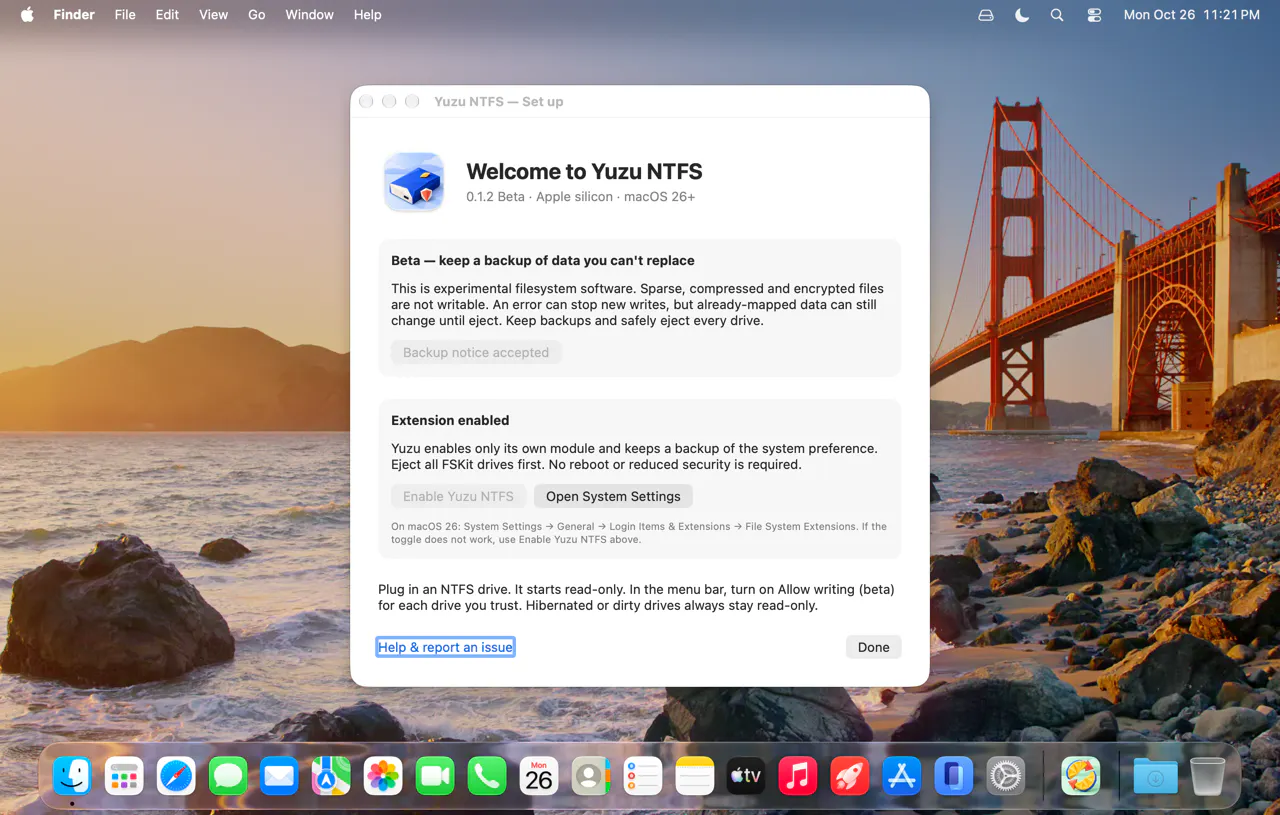Open Spotlight search magnifier in menu bar

[x=1057, y=15]
